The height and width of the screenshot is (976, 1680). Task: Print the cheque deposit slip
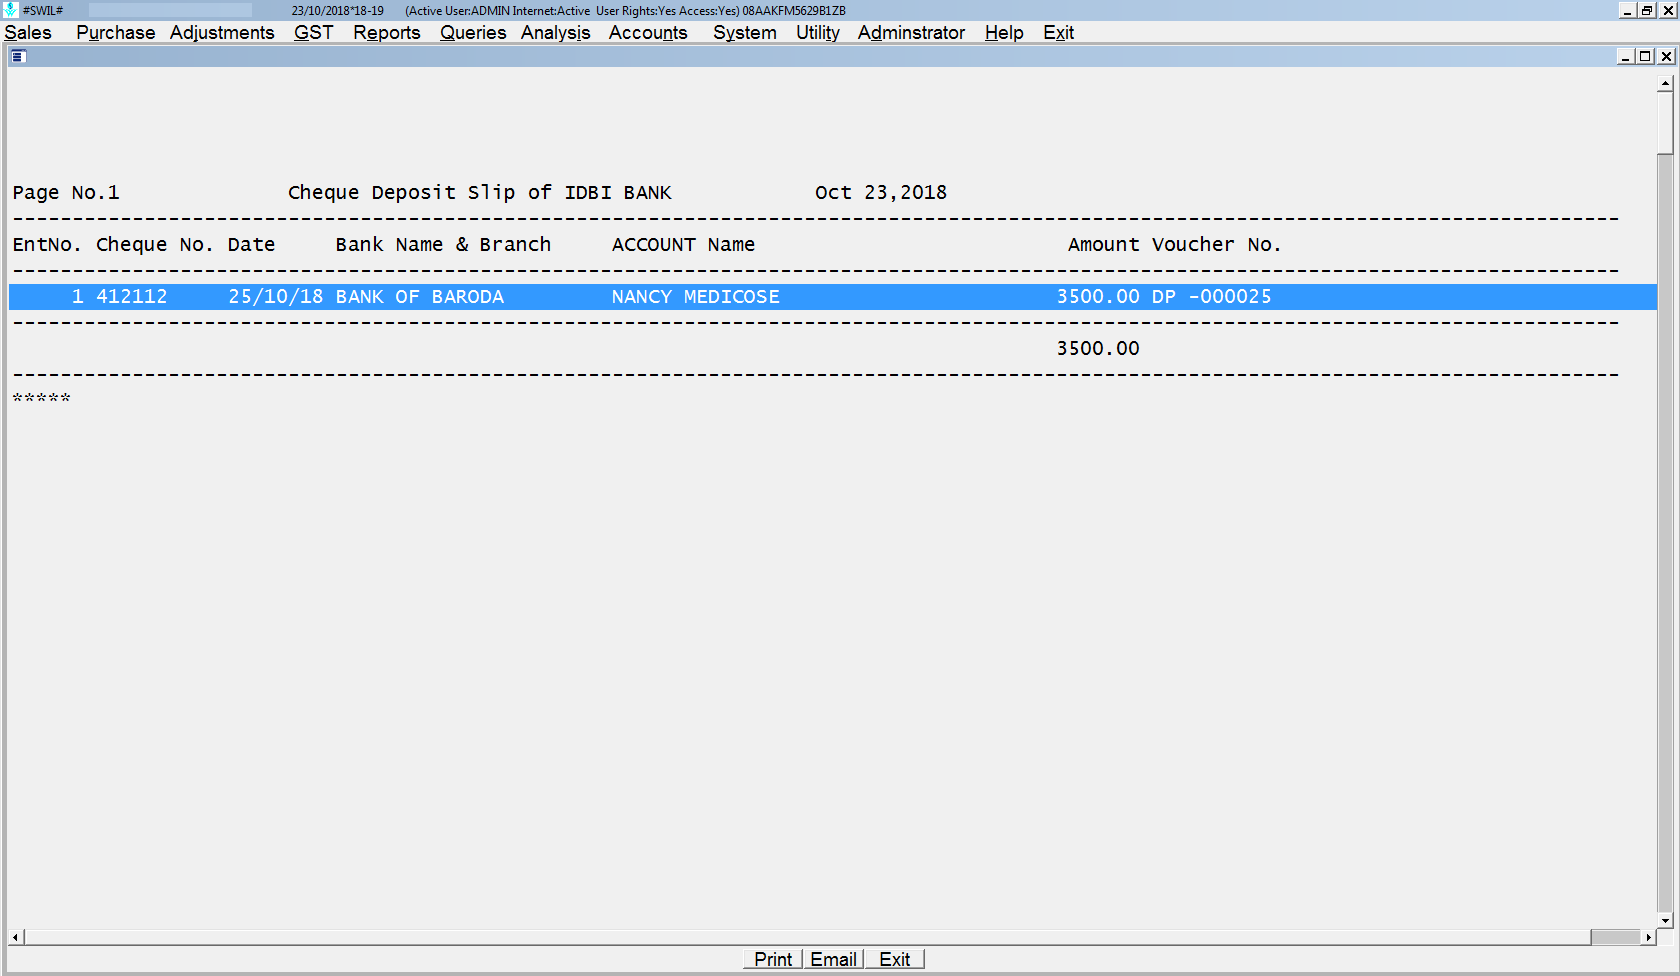click(x=773, y=960)
